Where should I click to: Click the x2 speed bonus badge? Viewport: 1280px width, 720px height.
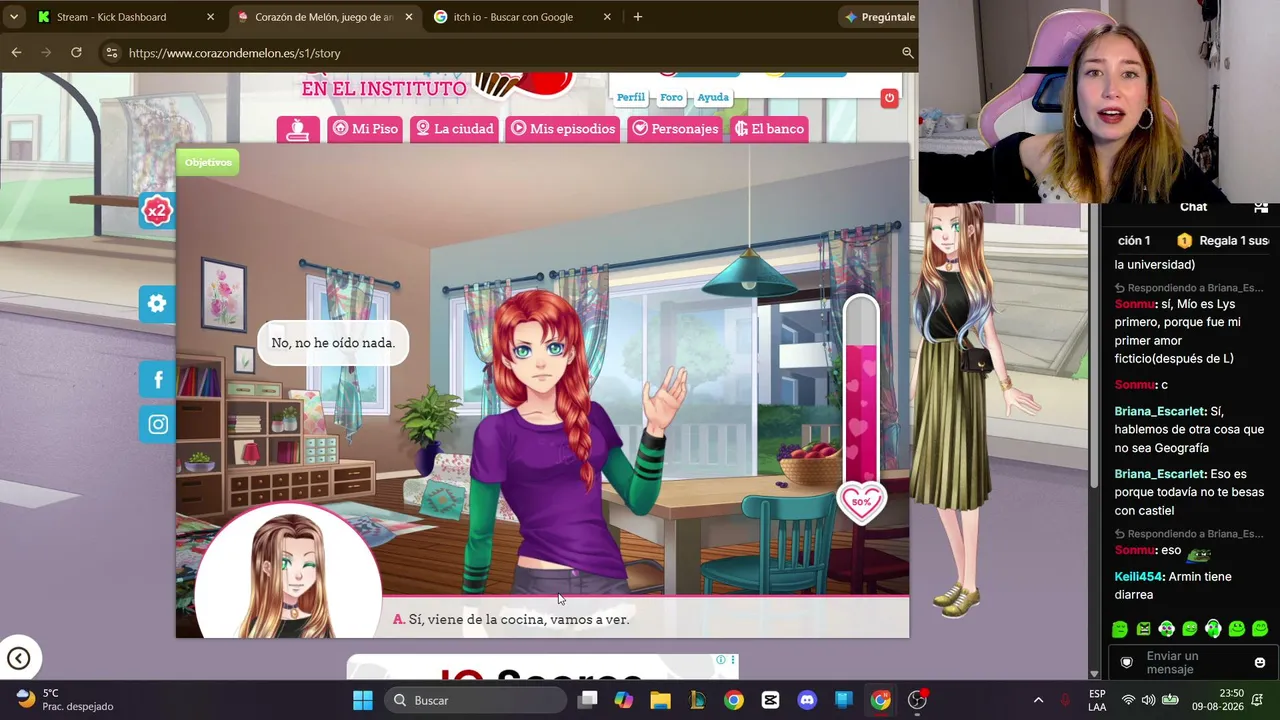pyautogui.click(x=157, y=210)
